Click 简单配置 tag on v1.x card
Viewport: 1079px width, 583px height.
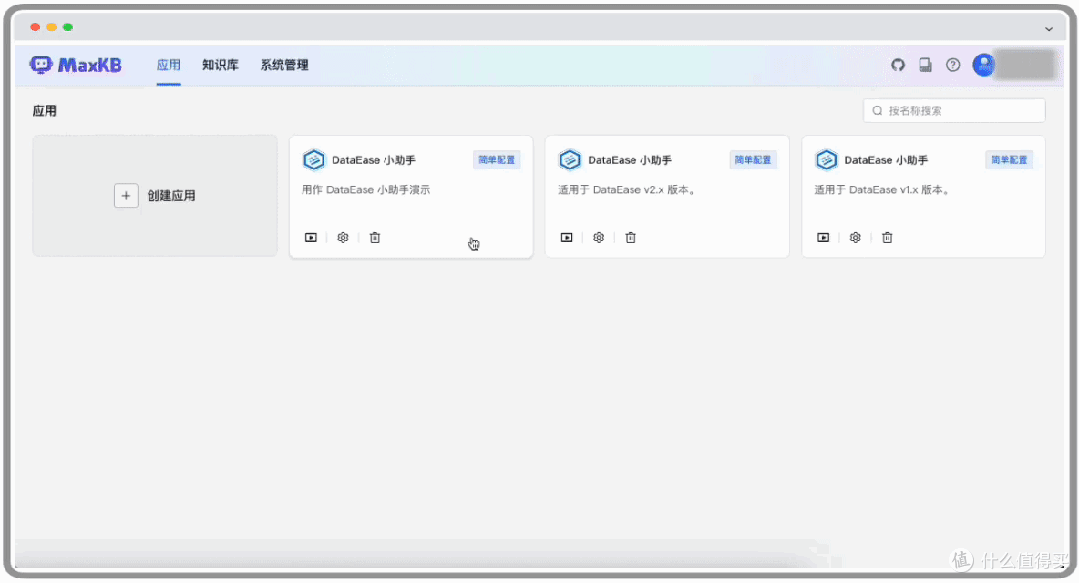click(1009, 160)
